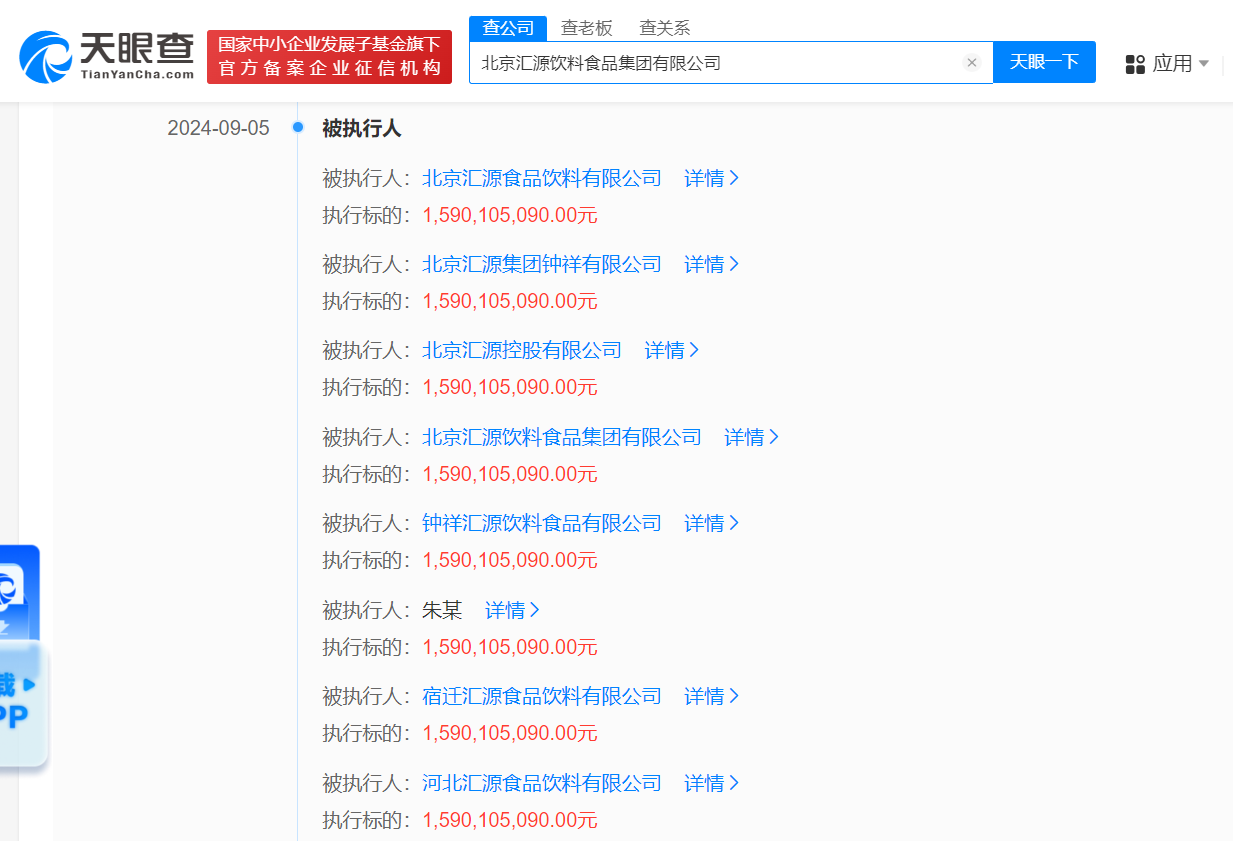Open the 应用 grid icon

pyautogui.click(x=1135, y=64)
